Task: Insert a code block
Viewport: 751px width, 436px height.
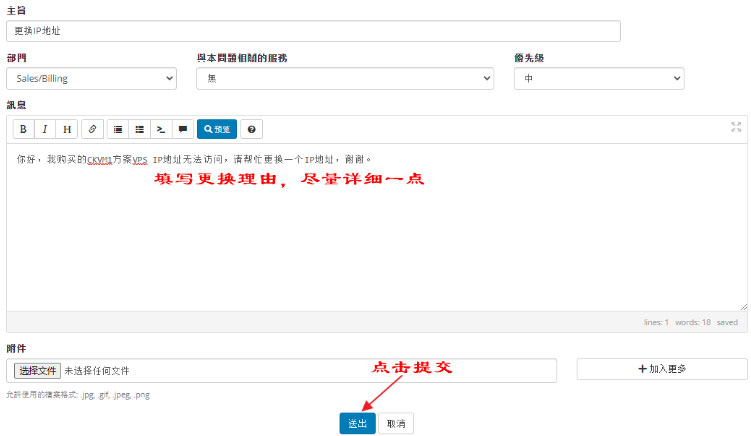Action: [x=161, y=129]
